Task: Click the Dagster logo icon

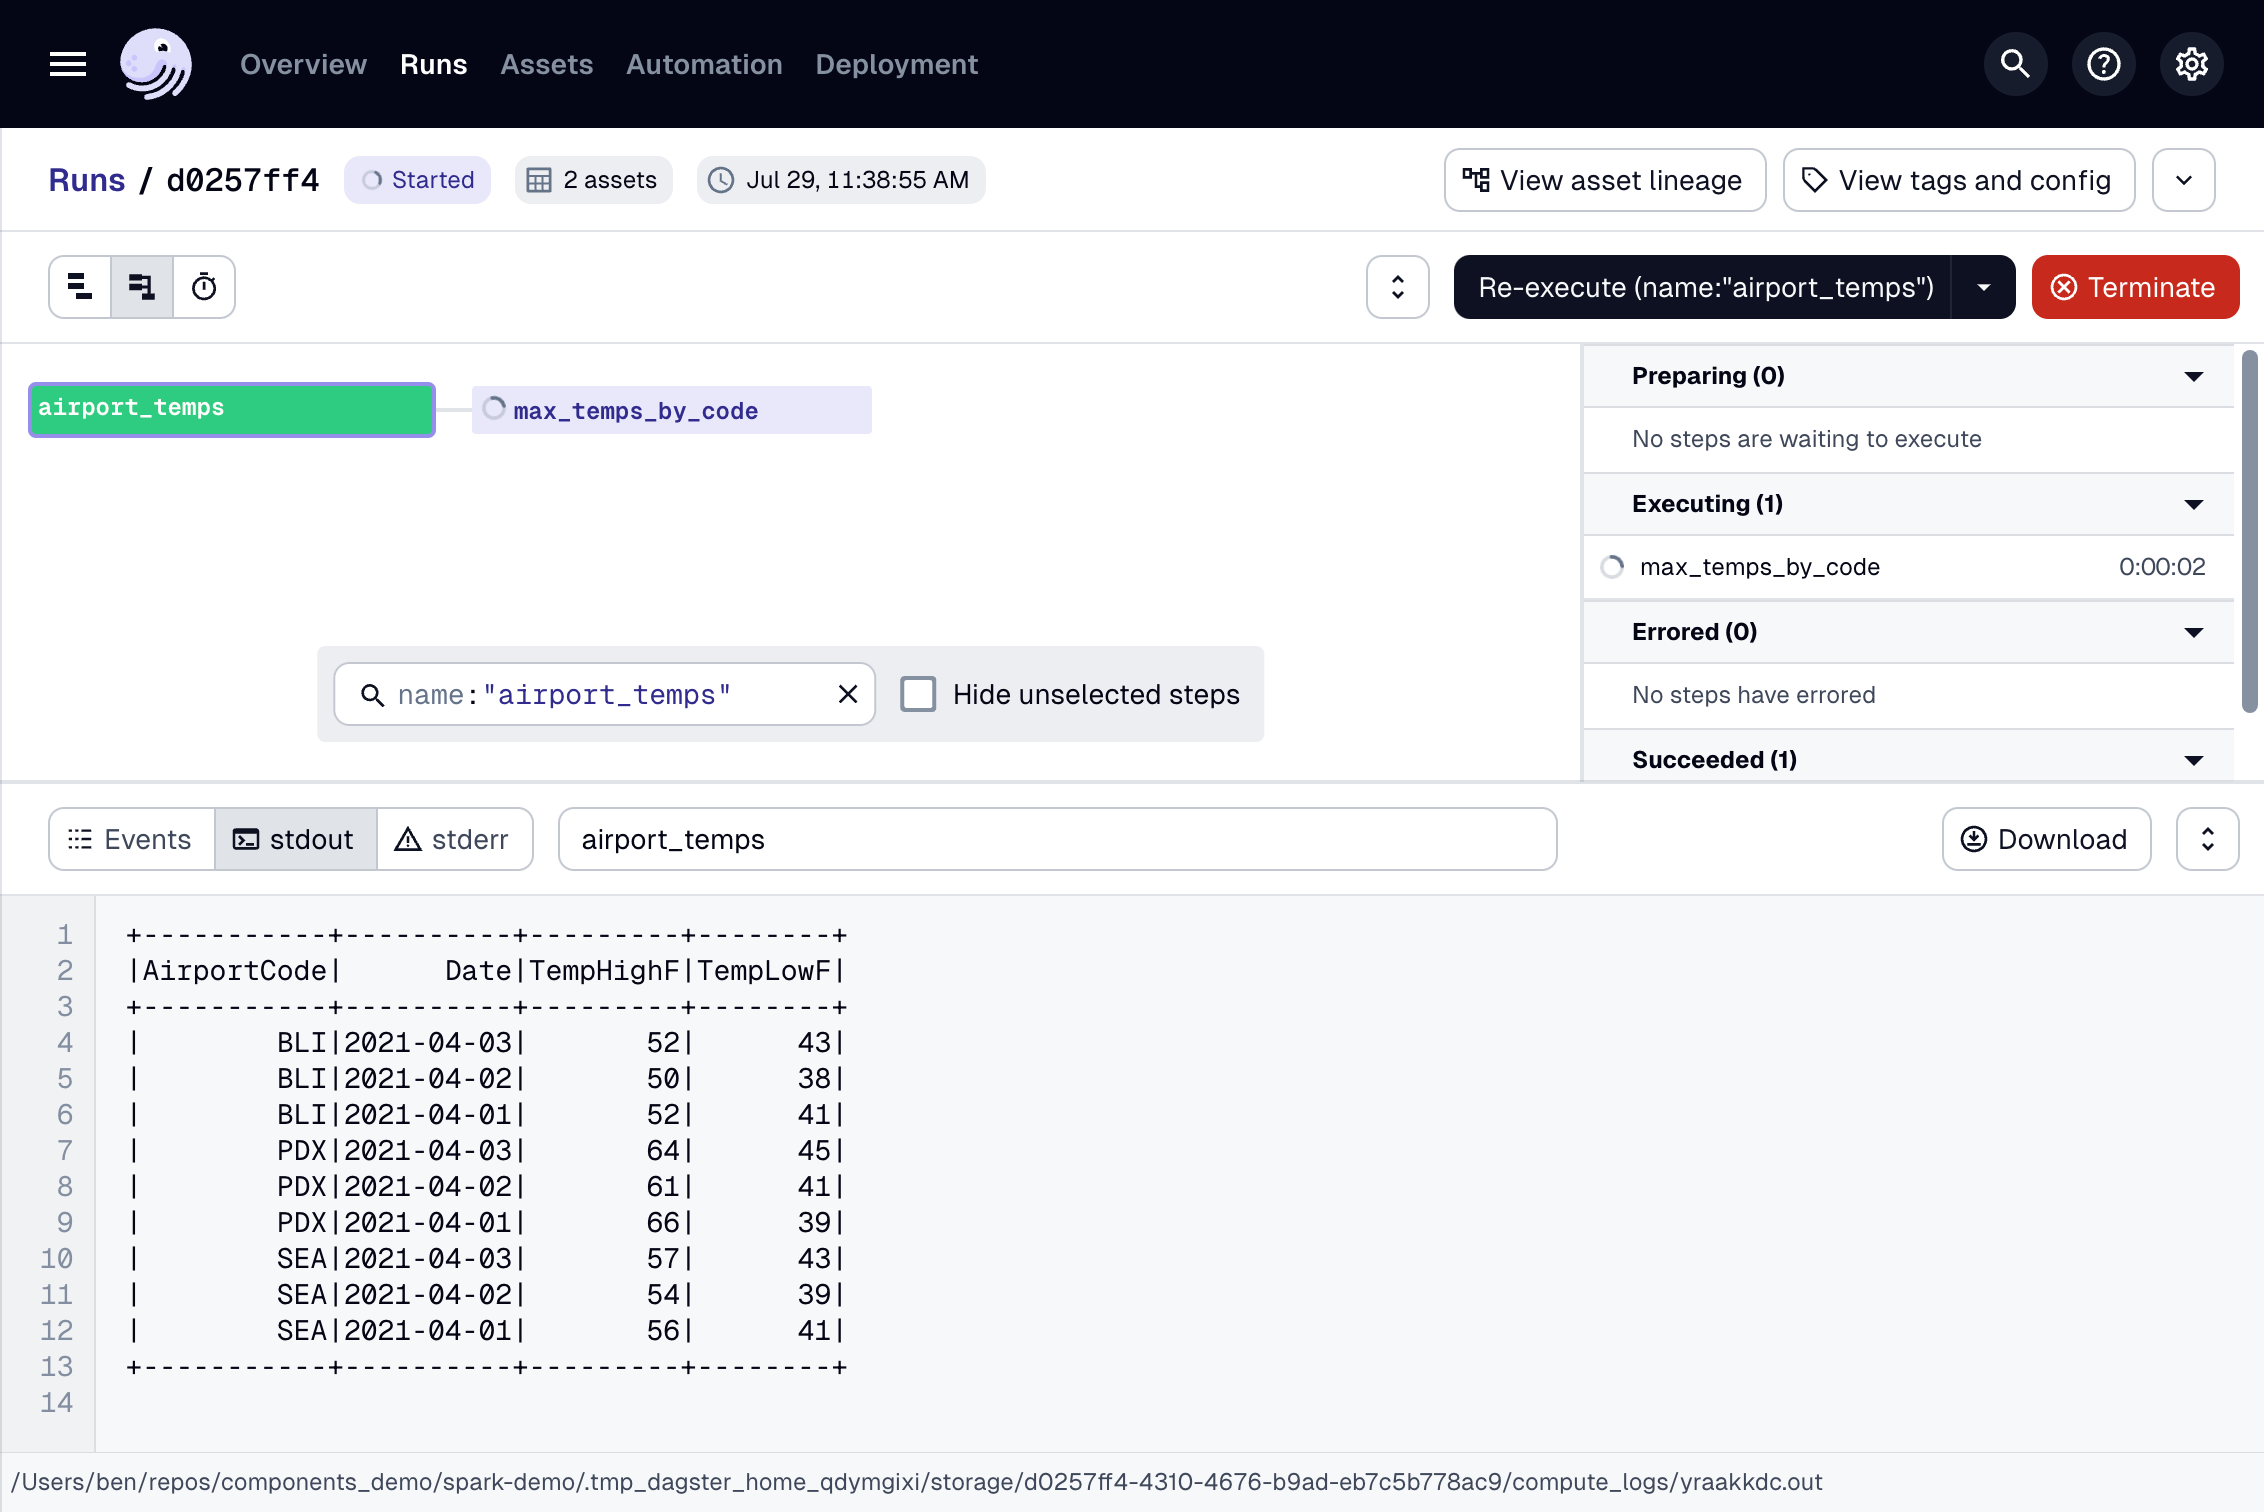Action: coord(156,64)
